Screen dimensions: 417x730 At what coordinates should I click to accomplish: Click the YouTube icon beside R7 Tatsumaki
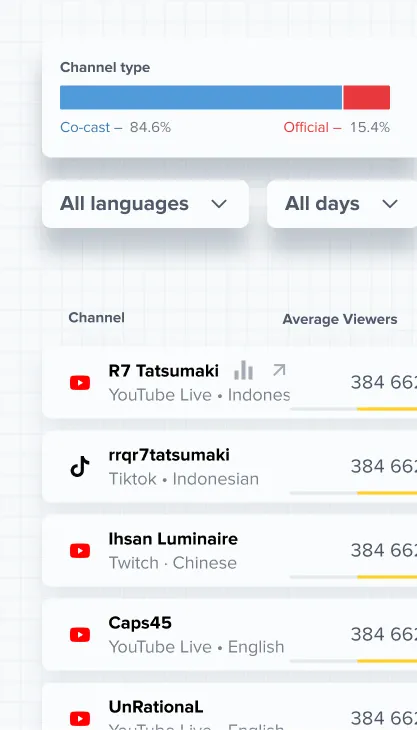(x=80, y=383)
